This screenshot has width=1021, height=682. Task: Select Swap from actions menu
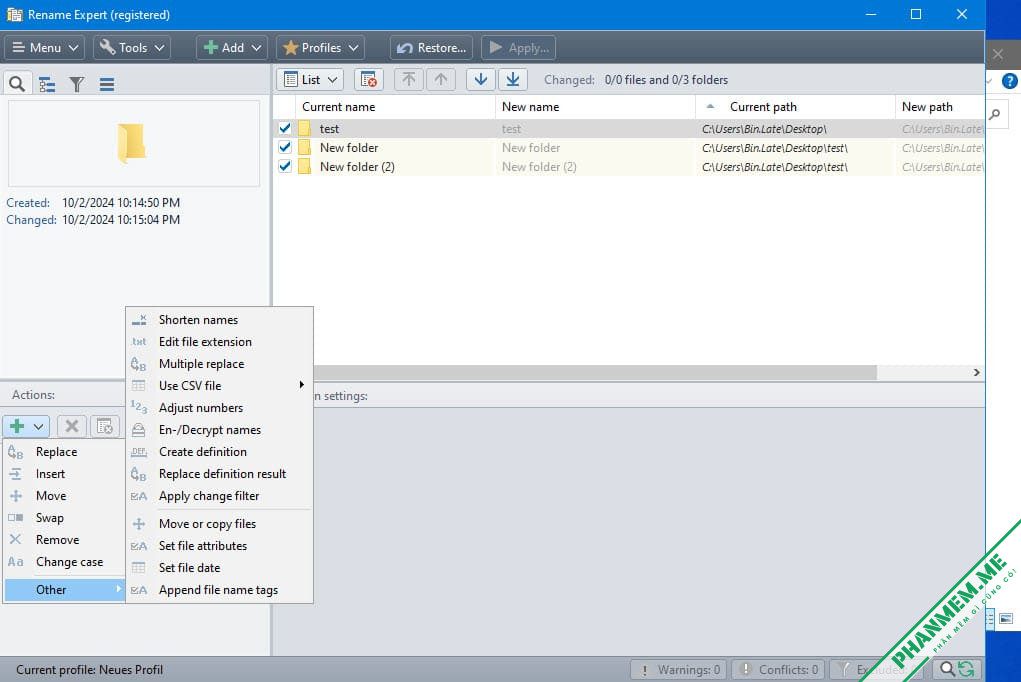64,518
